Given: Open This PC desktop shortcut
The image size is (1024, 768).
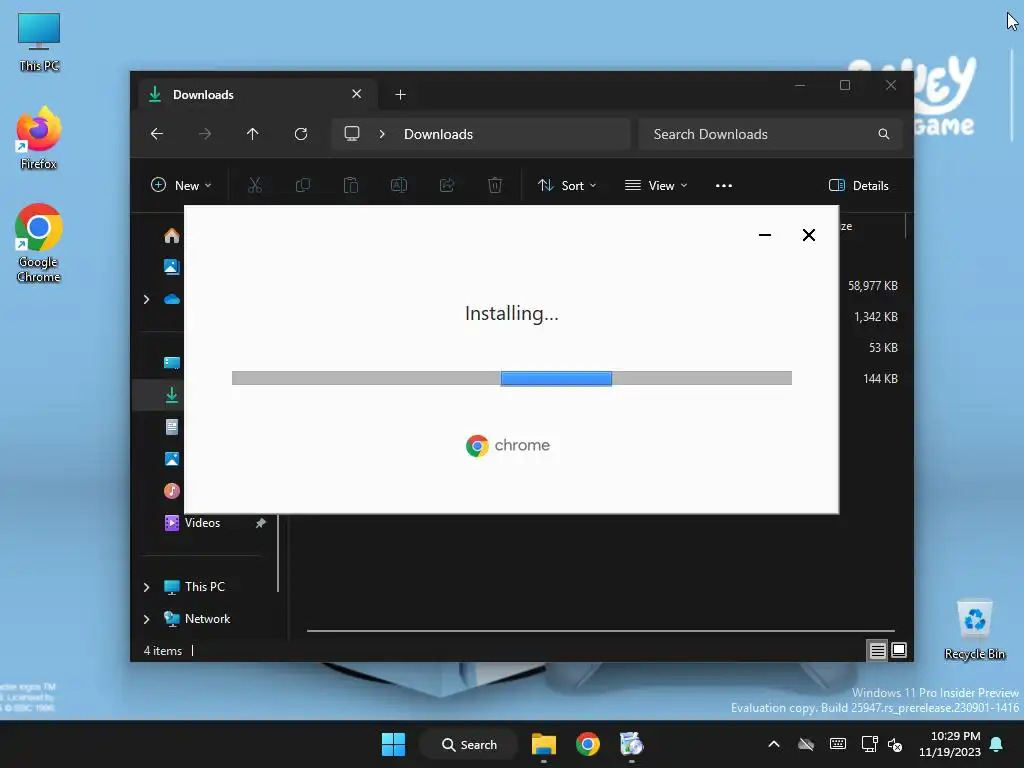Looking at the screenshot, I should pyautogui.click(x=39, y=42).
